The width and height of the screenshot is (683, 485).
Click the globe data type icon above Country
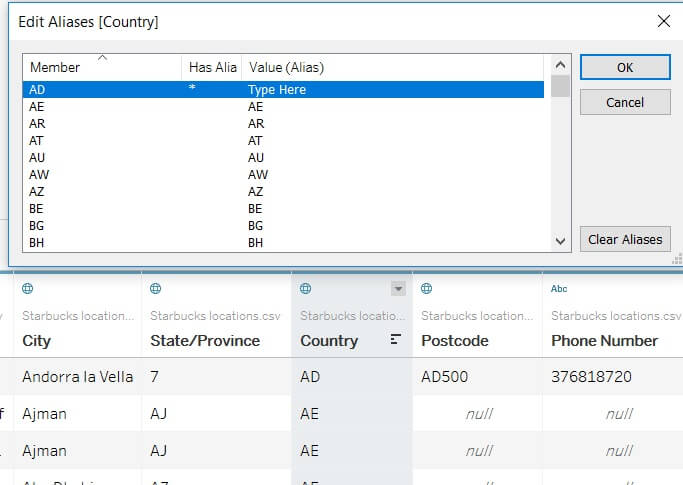[306, 288]
